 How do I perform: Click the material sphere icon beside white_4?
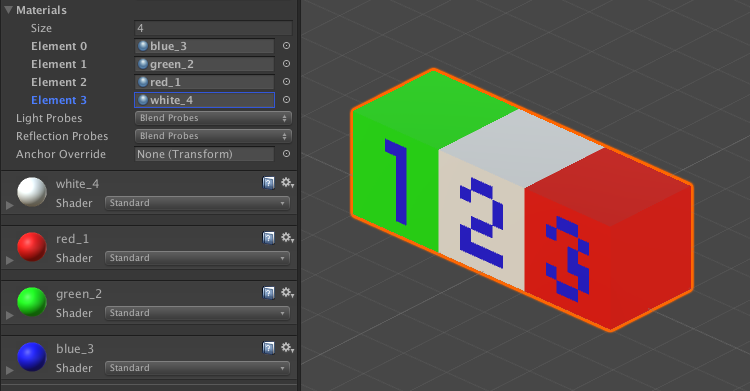coord(143,100)
